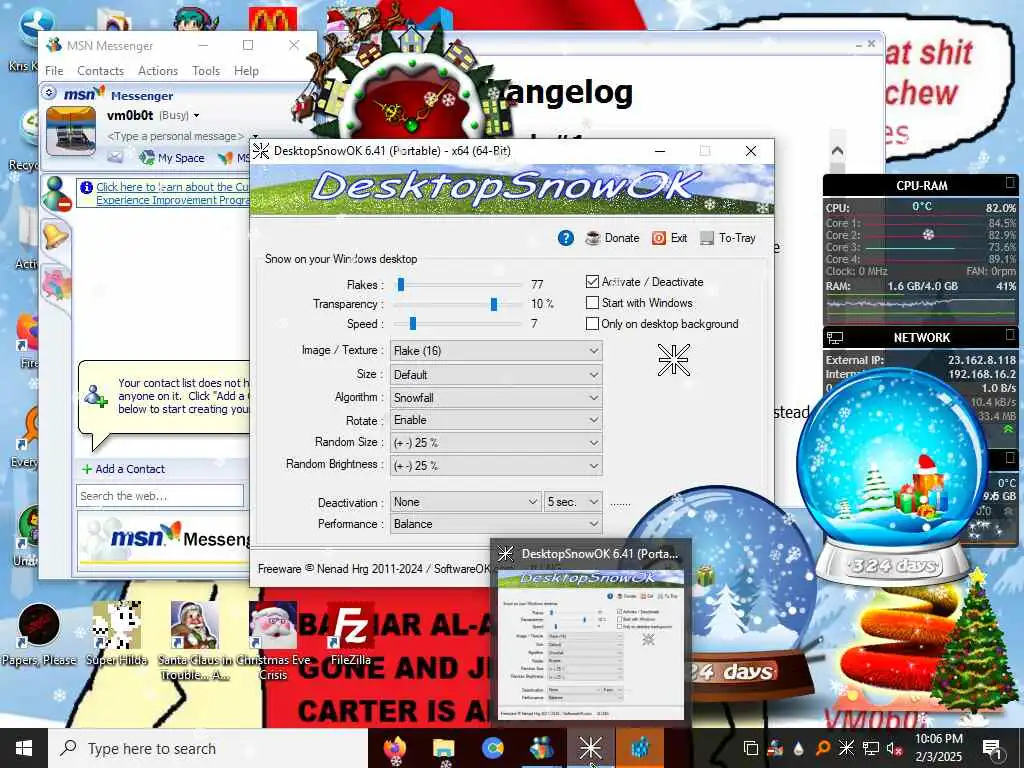Open the orange-highlighted taskbar app icon

coord(639,748)
